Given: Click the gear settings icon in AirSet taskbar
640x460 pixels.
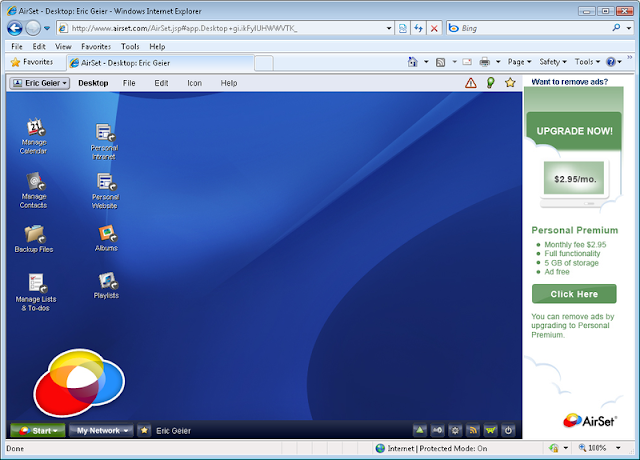Looking at the screenshot, I should (455, 430).
